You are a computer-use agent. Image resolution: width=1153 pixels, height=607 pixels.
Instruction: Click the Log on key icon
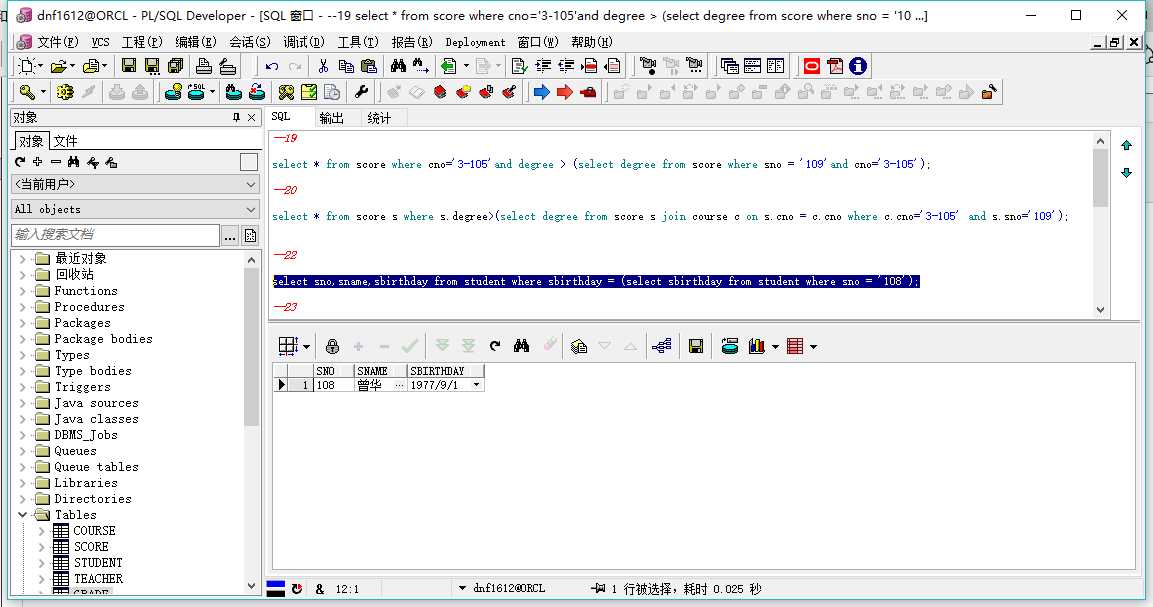[x=27, y=92]
